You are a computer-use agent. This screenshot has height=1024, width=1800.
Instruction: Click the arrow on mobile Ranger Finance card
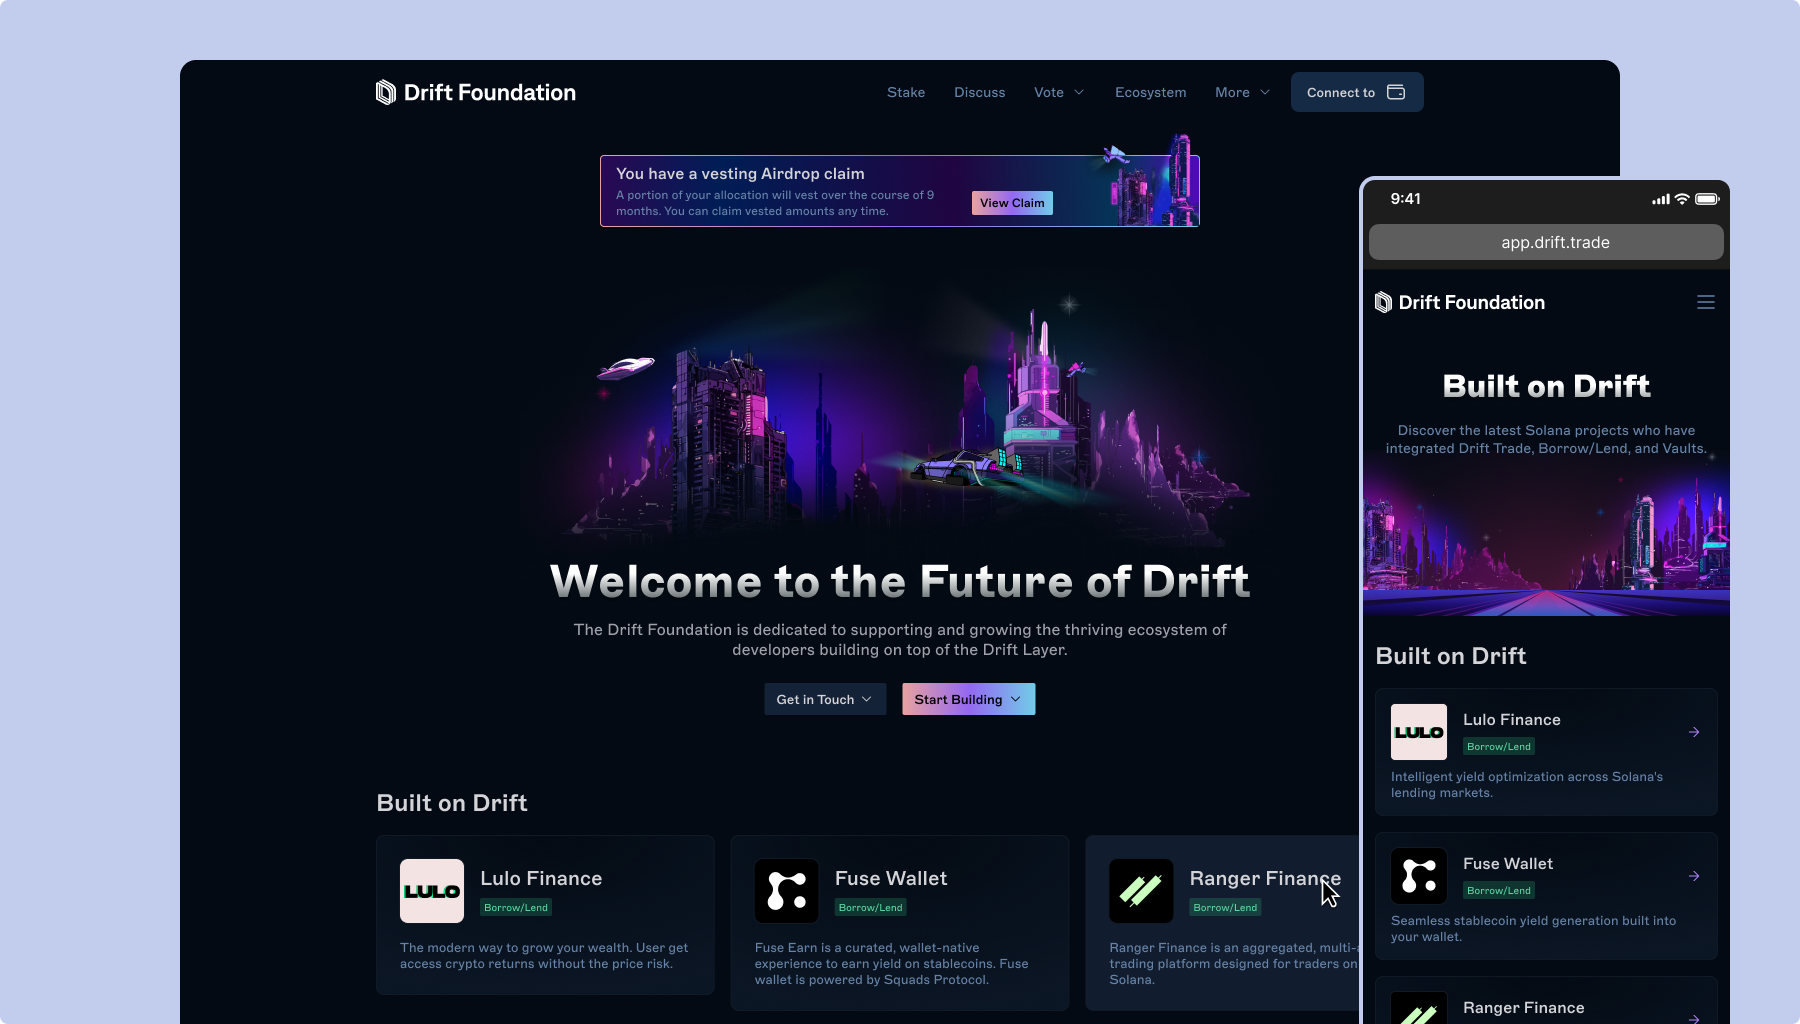click(1694, 1018)
